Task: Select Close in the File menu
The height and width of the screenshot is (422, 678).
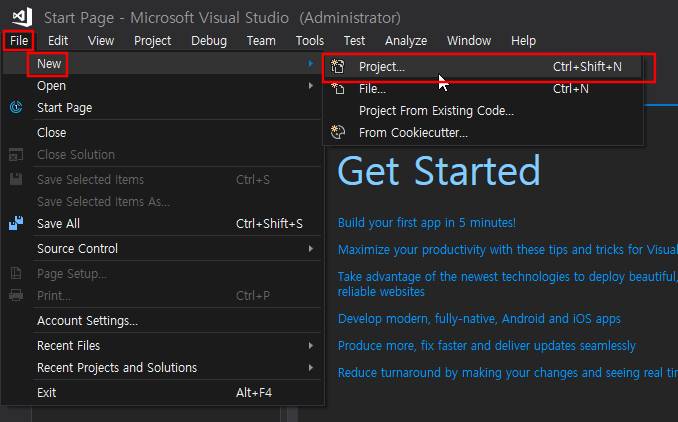Action: coord(52,132)
